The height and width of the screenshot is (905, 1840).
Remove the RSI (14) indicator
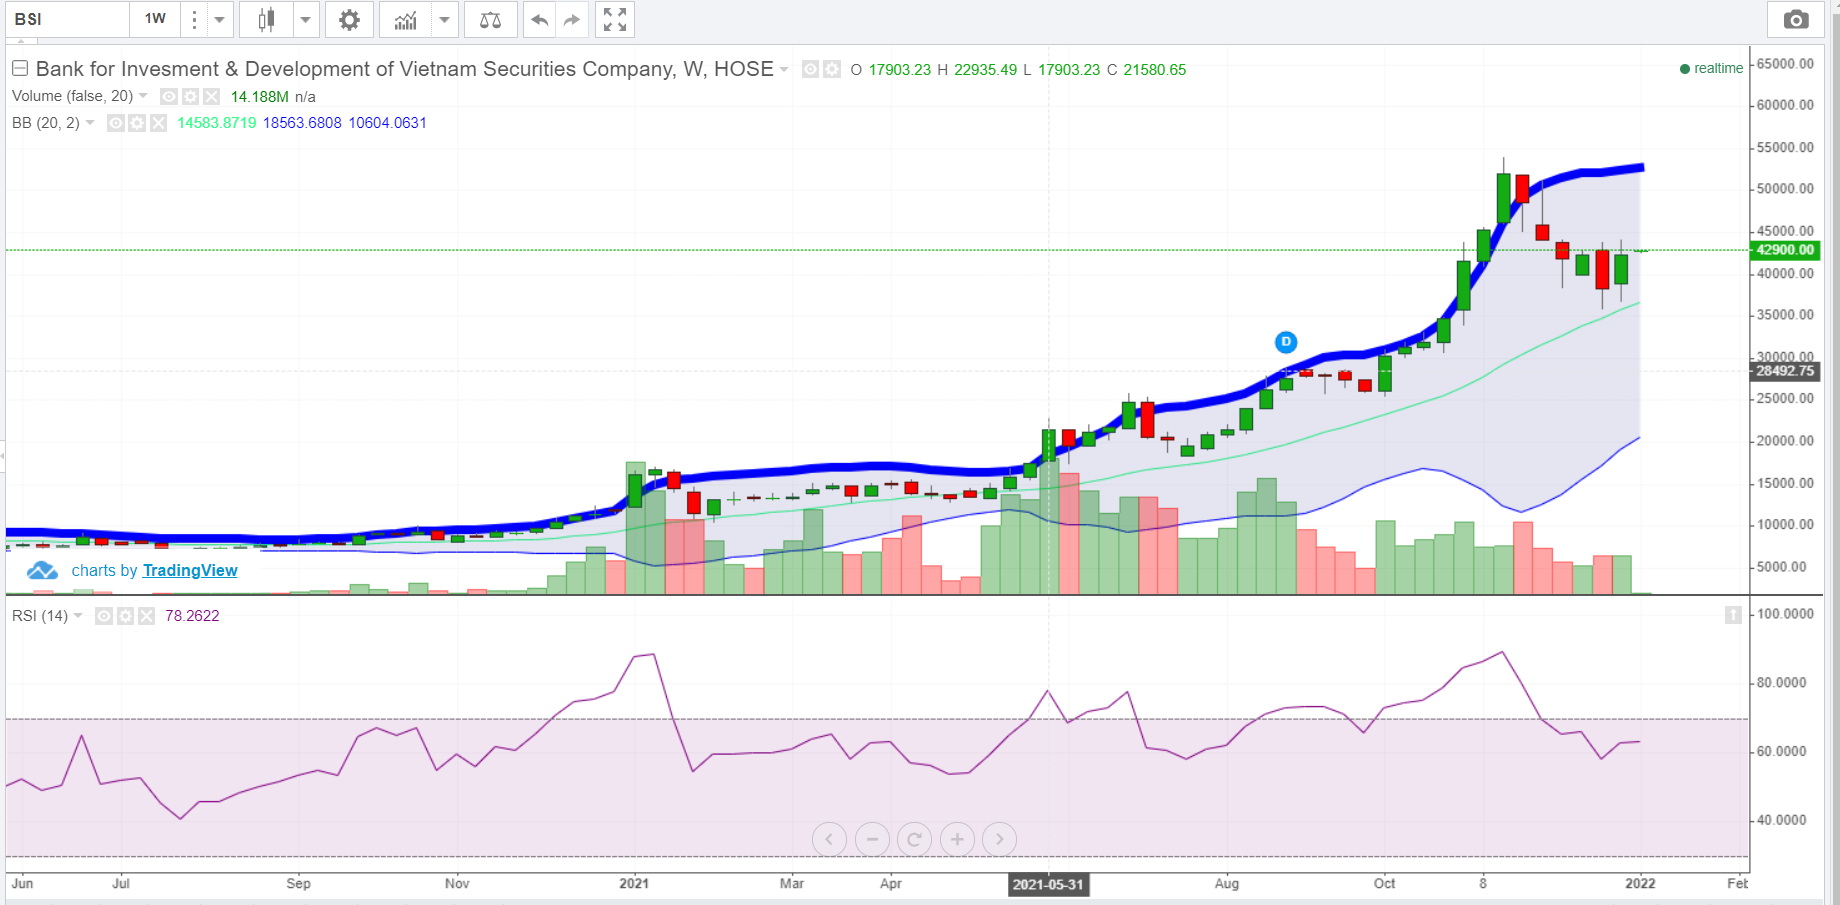point(146,616)
